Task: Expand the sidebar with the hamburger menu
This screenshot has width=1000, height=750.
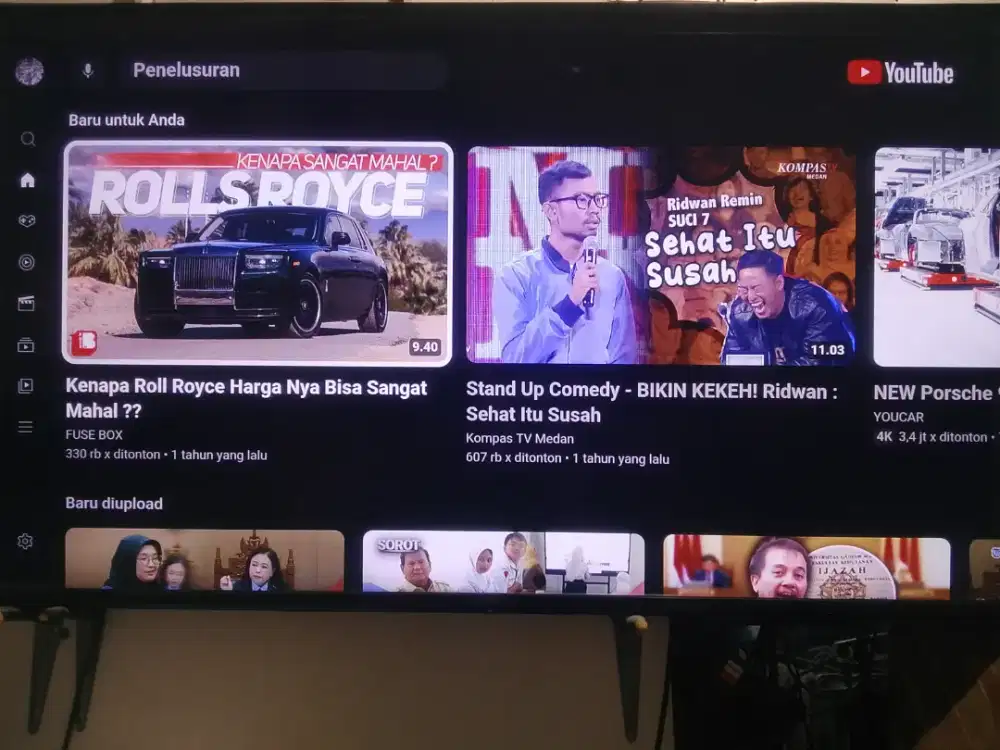Action: point(26,427)
